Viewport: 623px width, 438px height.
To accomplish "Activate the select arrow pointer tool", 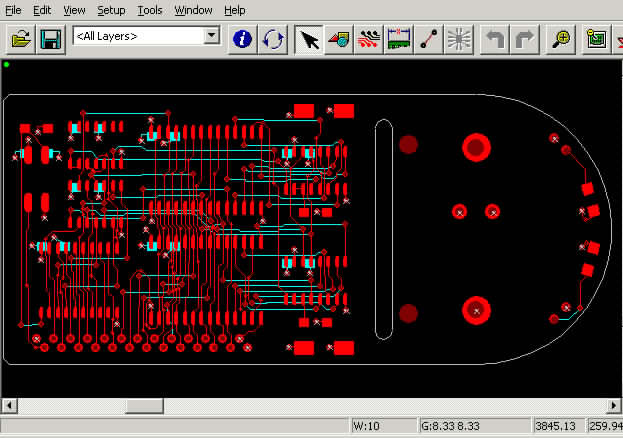I will tap(310, 39).
